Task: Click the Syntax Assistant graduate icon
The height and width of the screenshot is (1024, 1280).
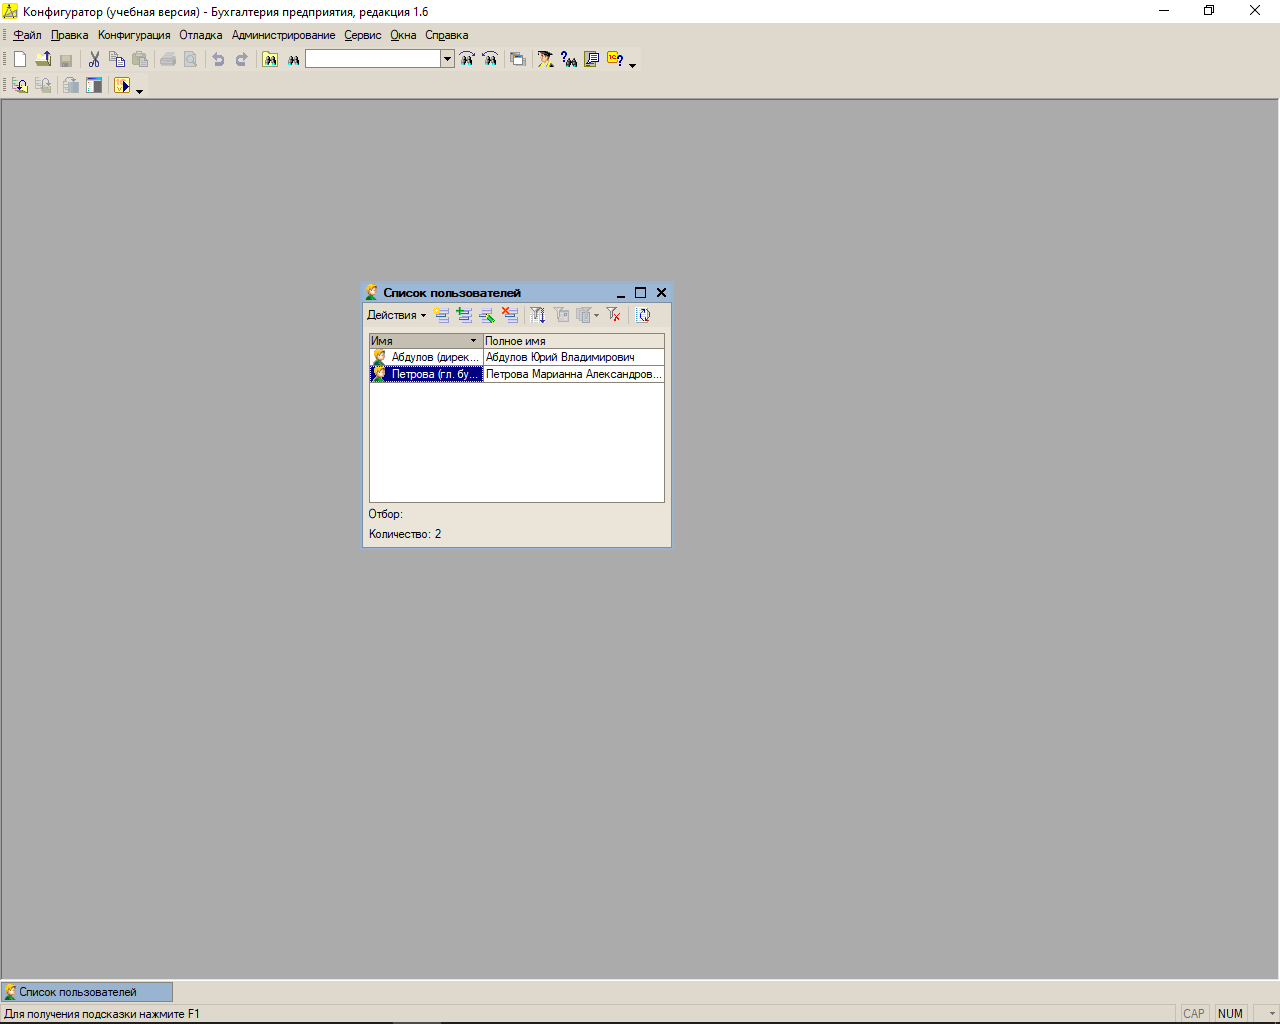Action: [x=545, y=60]
